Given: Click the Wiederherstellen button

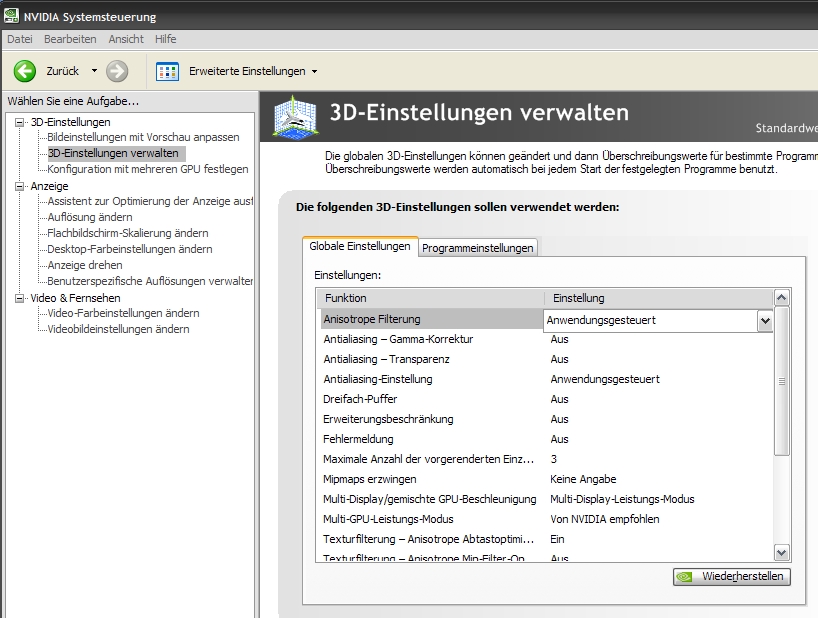Looking at the screenshot, I should [731, 576].
